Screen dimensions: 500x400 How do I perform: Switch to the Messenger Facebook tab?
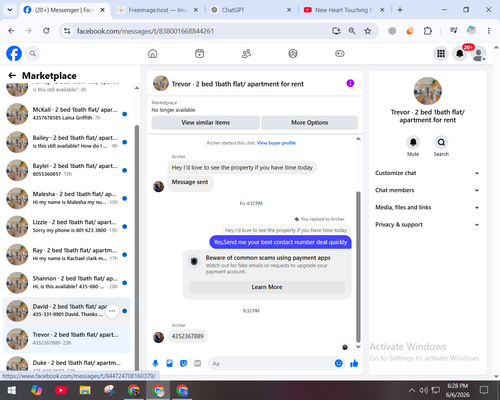64,10
